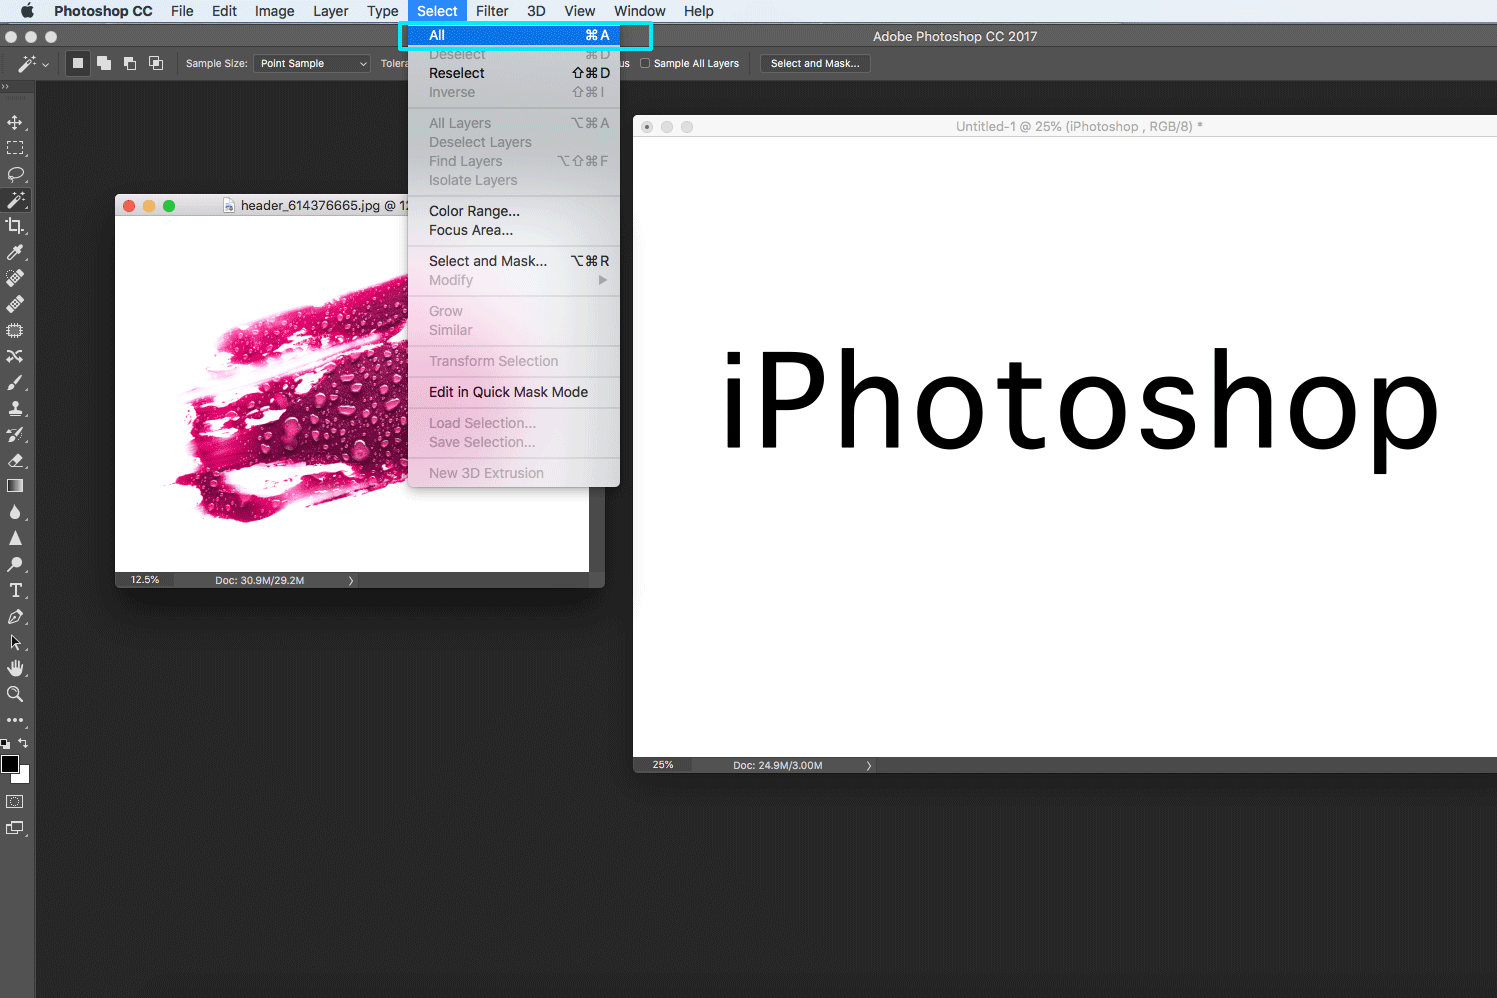This screenshot has height=998, width=1497.
Task: Open status bar arrow in Untitled-1 window
Action: pos(869,766)
